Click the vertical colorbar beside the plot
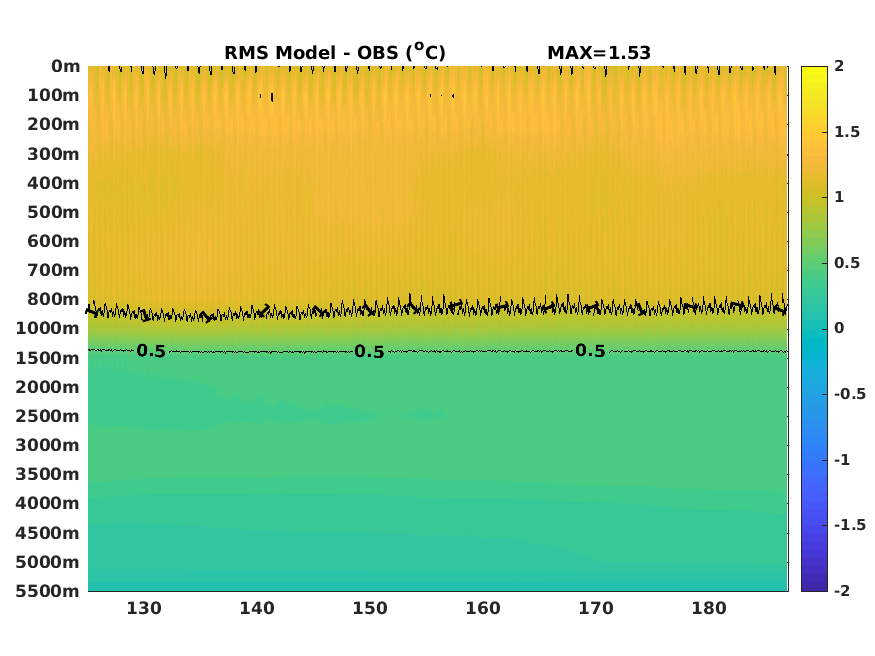Screen dimensions: 875x656 [814, 329]
